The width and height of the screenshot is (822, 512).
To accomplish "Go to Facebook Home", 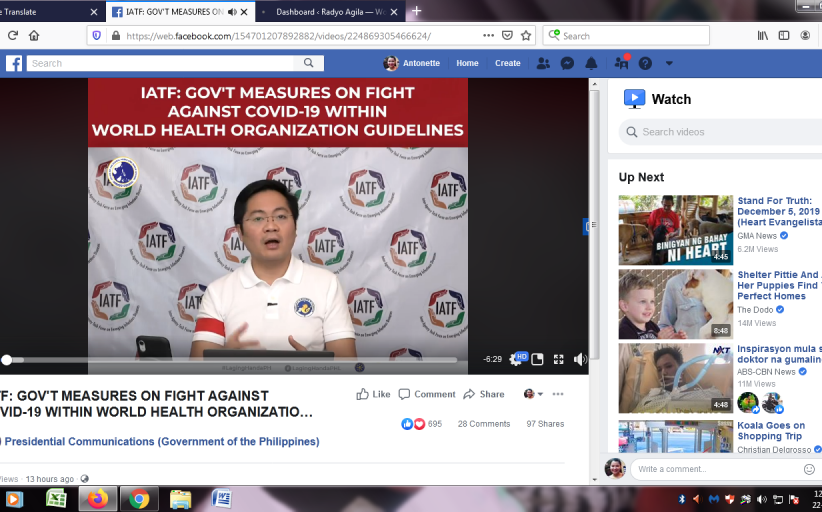I will (x=467, y=63).
